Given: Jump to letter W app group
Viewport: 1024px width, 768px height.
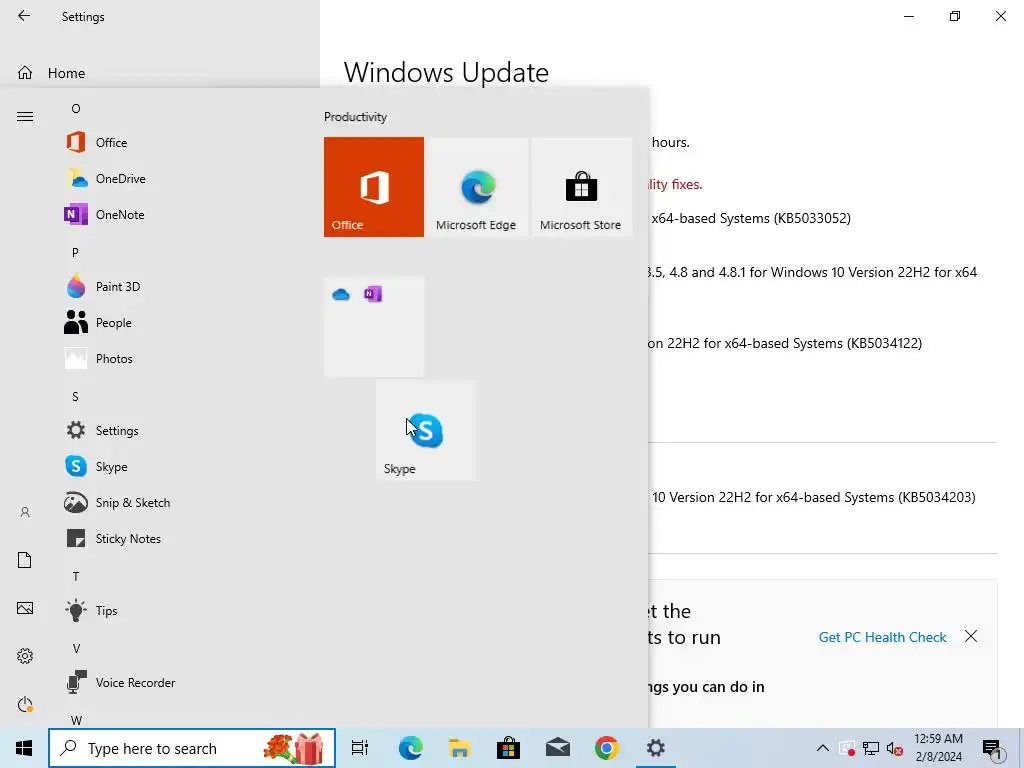Looking at the screenshot, I should (76, 720).
